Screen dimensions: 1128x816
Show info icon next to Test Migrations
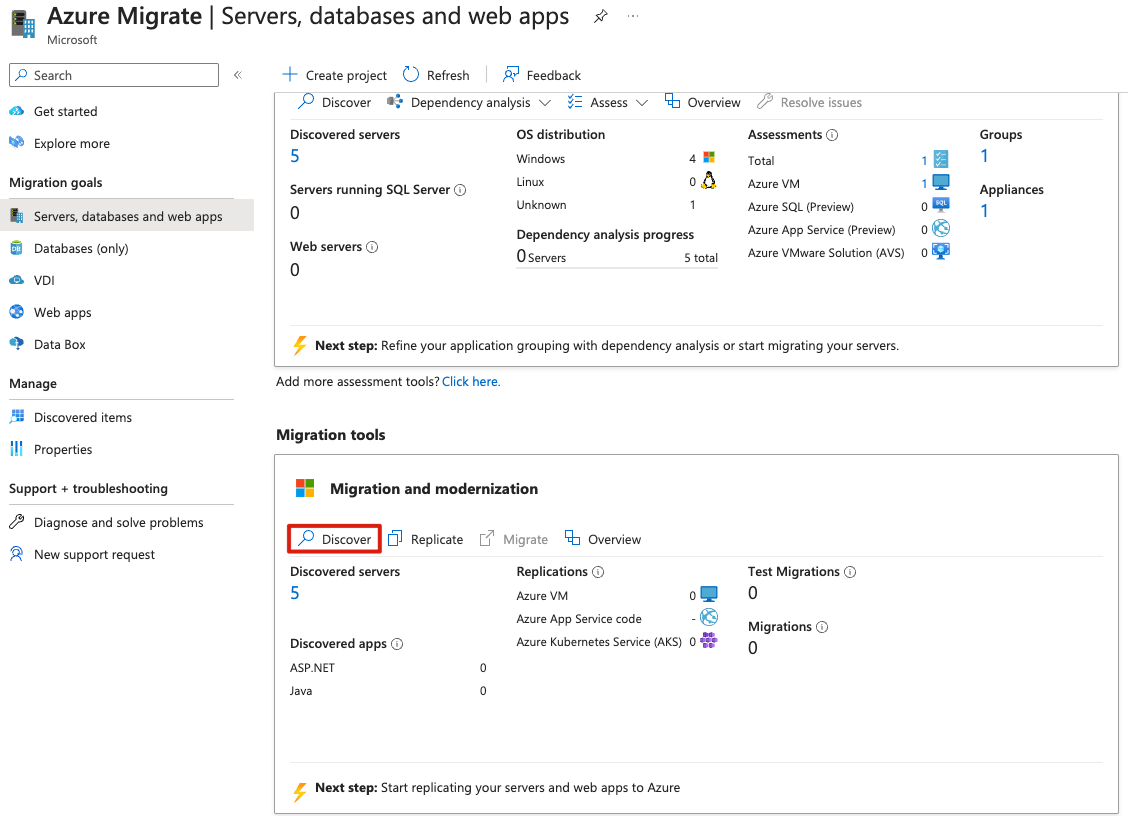[x=850, y=572]
